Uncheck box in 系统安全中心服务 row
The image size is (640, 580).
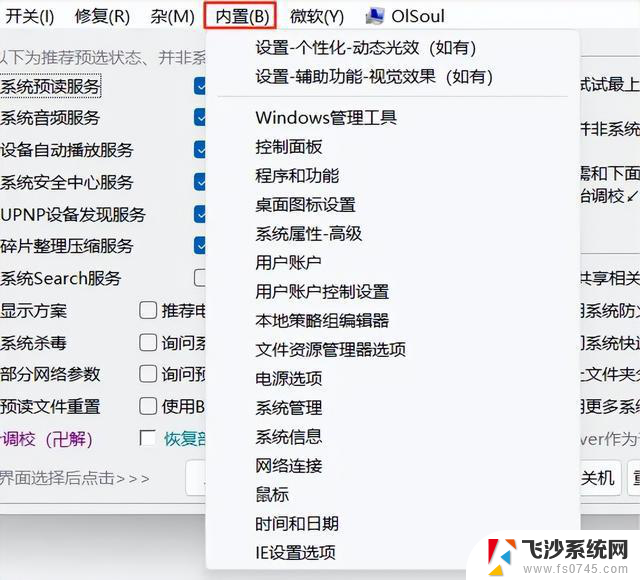pyautogui.click(x=200, y=182)
